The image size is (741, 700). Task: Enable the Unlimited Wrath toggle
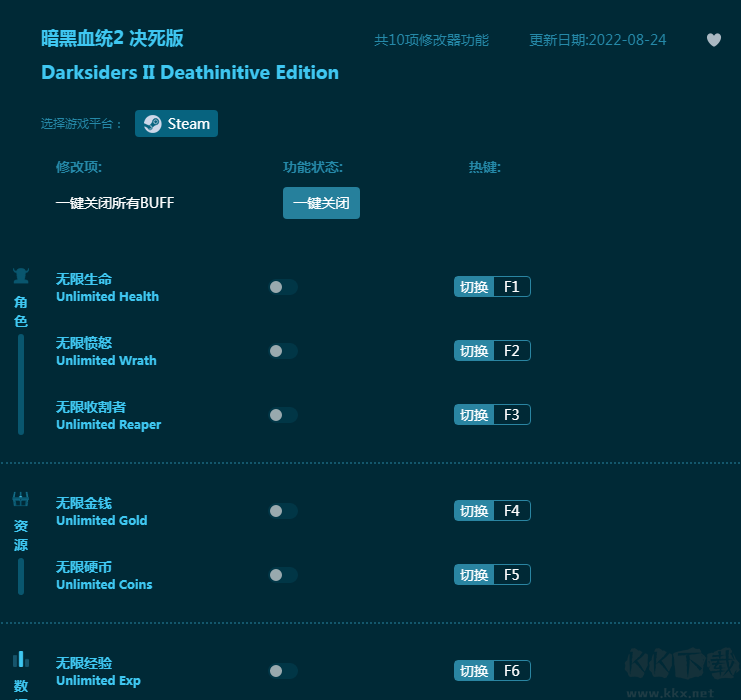(282, 351)
